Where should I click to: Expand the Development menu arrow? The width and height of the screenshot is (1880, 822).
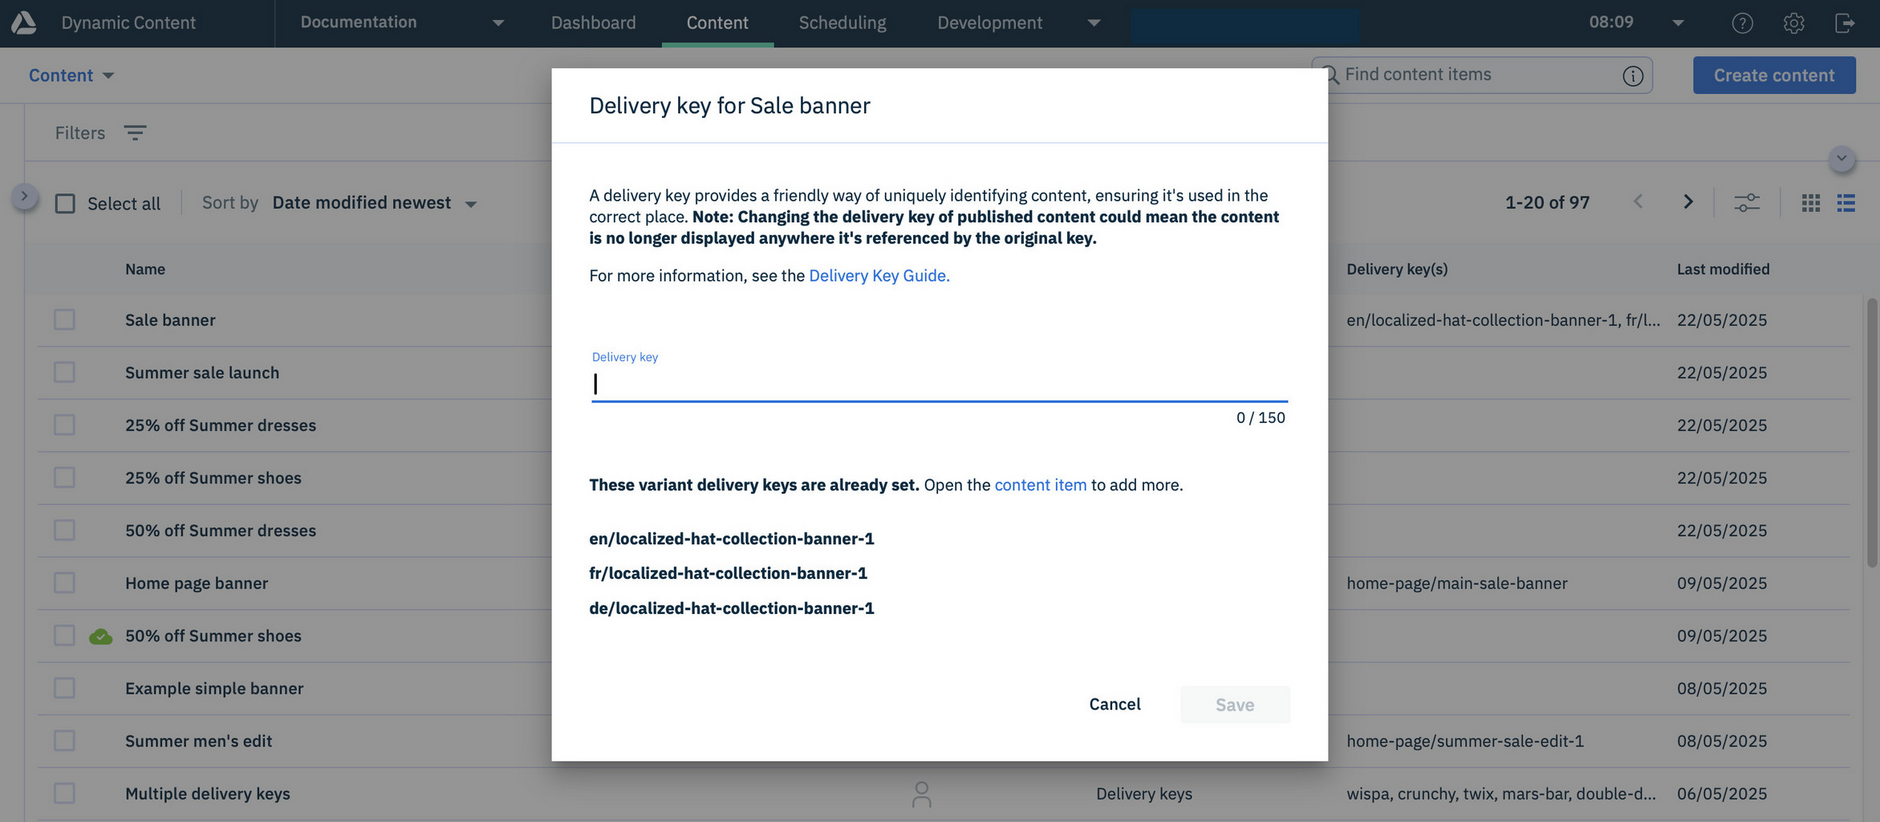pyautogui.click(x=1094, y=23)
